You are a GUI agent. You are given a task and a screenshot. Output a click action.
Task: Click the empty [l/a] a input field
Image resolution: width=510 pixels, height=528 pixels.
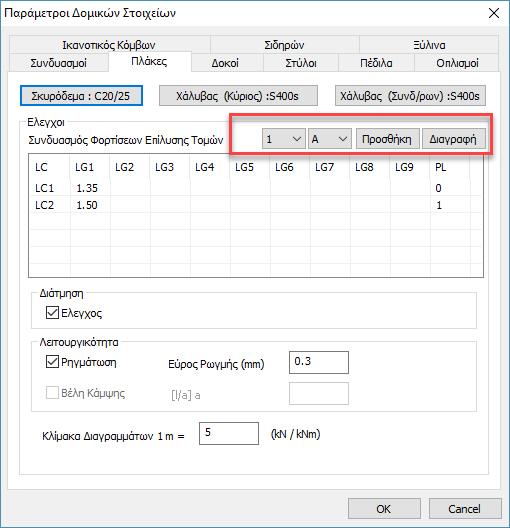click(x=319, y=393)
